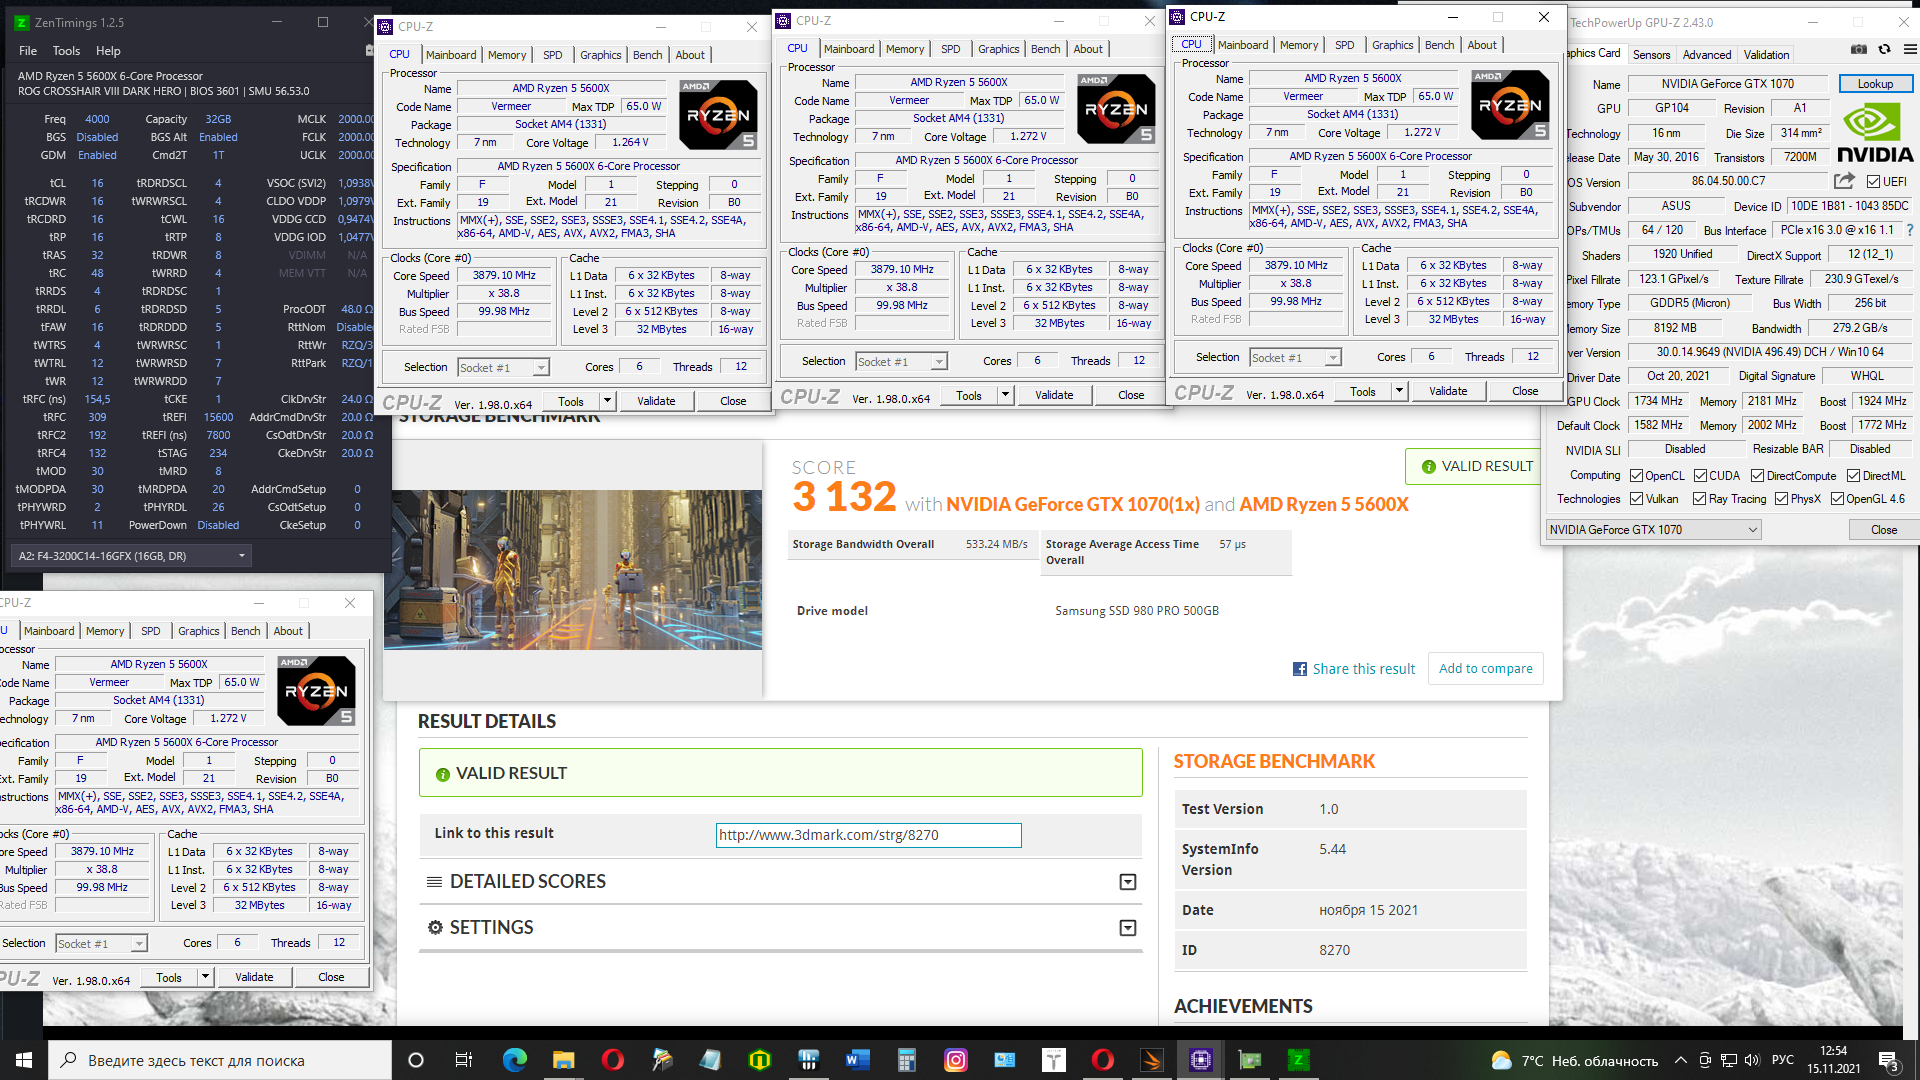The width and height of the screenshot is (1920, 1080).
Task: Open Windows Start menu
Action: 22,1060
